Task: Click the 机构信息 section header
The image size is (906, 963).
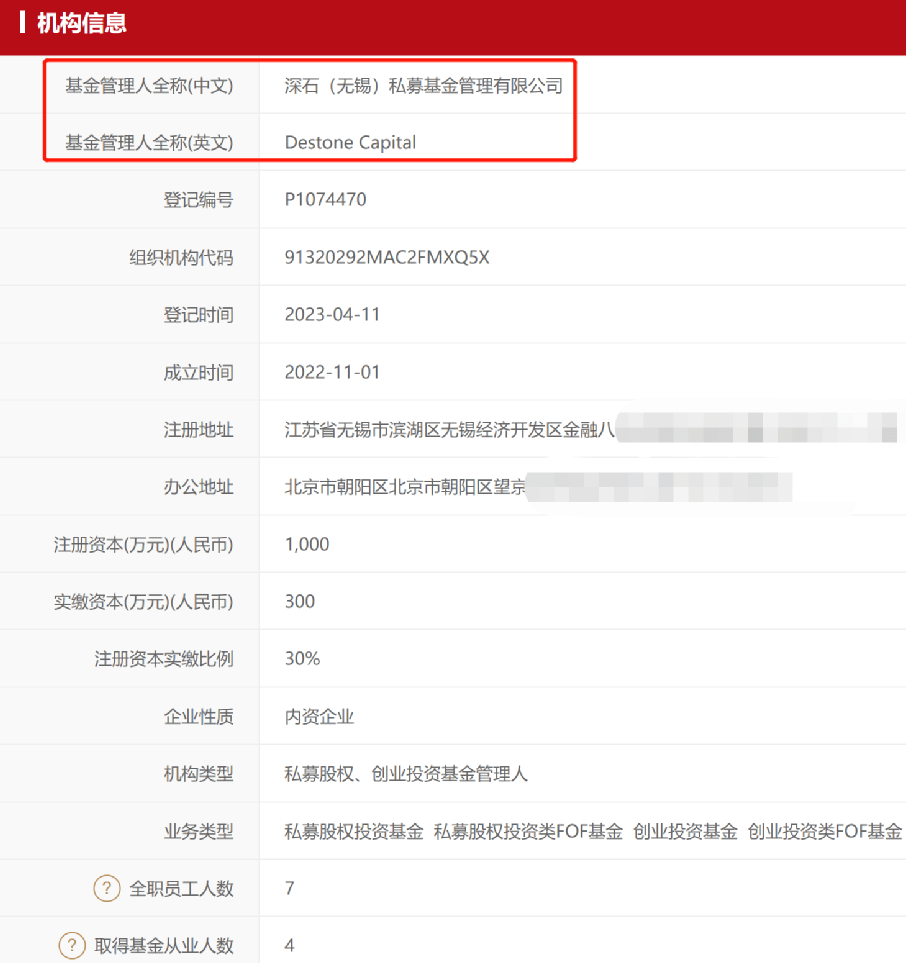Action: pyautogui.click(x=81, y=23)
